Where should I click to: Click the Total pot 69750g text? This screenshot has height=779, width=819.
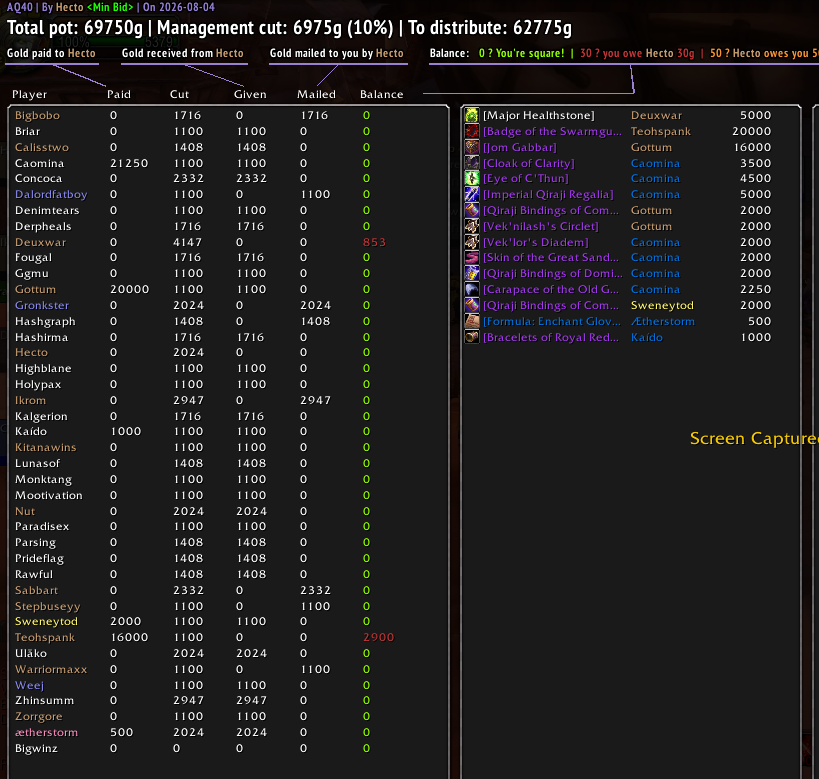click(75, 27)
